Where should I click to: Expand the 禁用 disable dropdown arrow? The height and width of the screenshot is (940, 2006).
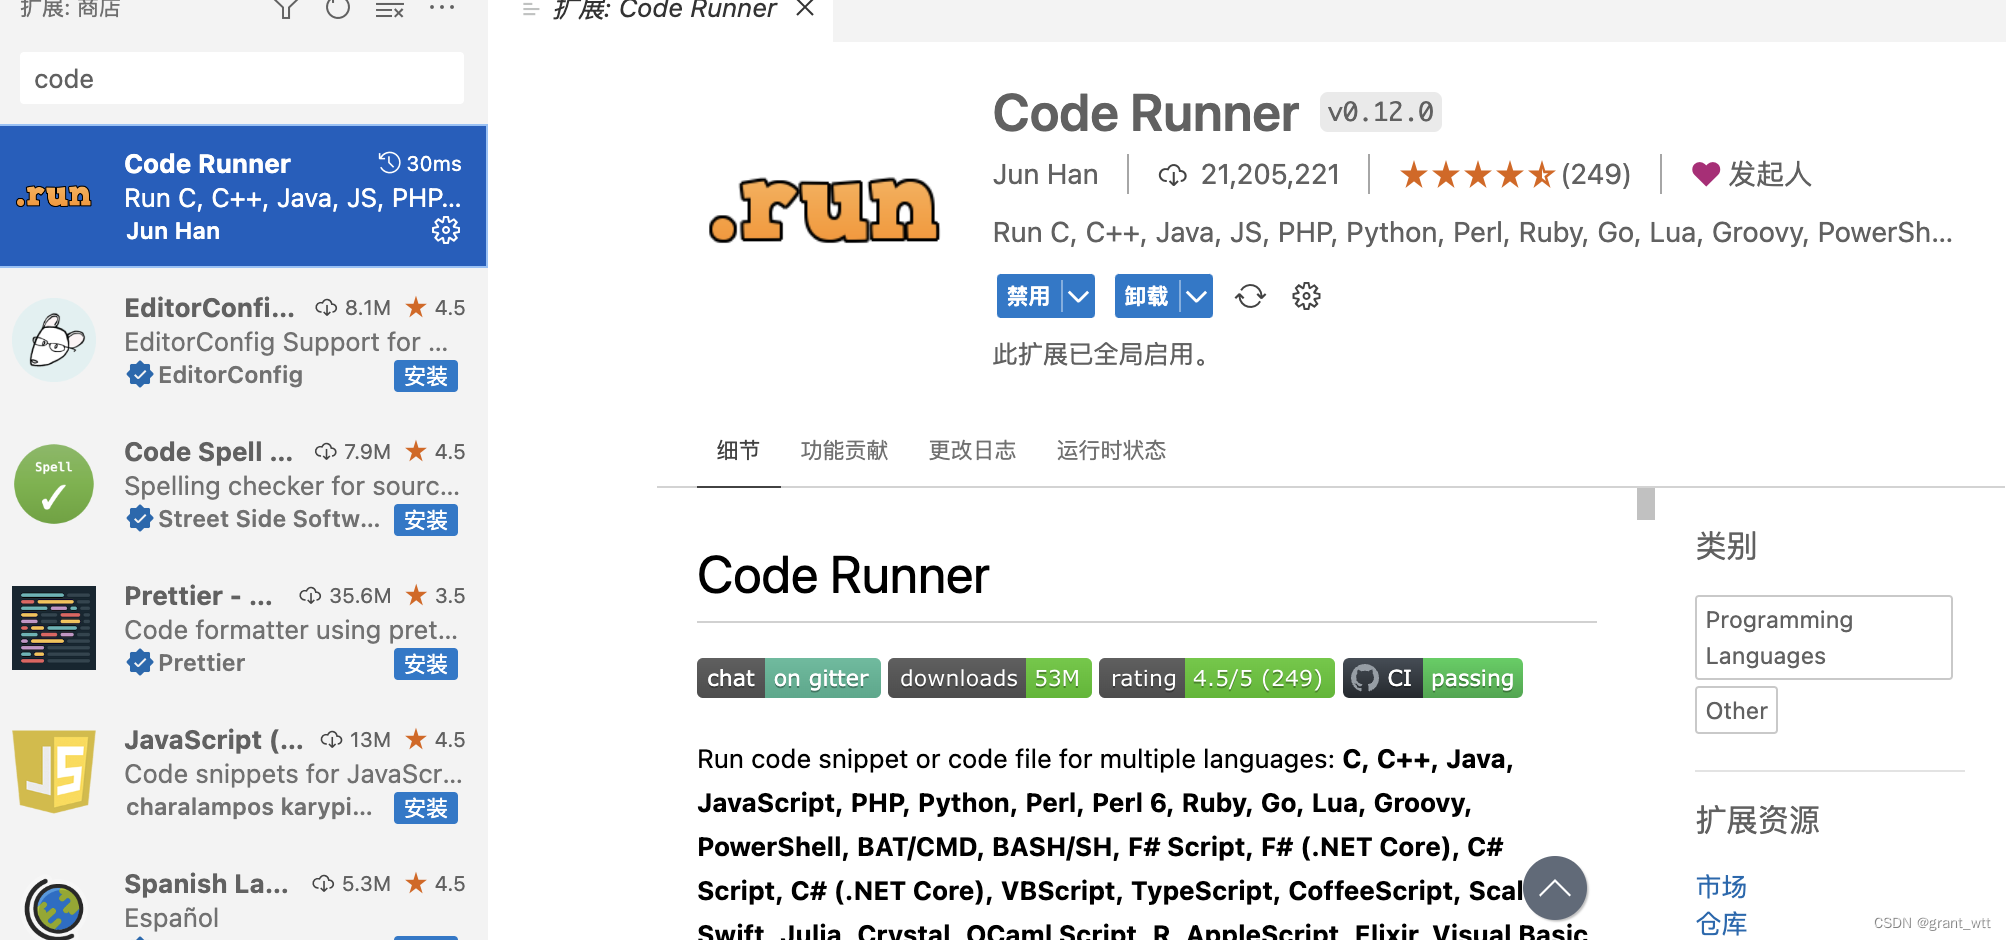[1078, 296]
